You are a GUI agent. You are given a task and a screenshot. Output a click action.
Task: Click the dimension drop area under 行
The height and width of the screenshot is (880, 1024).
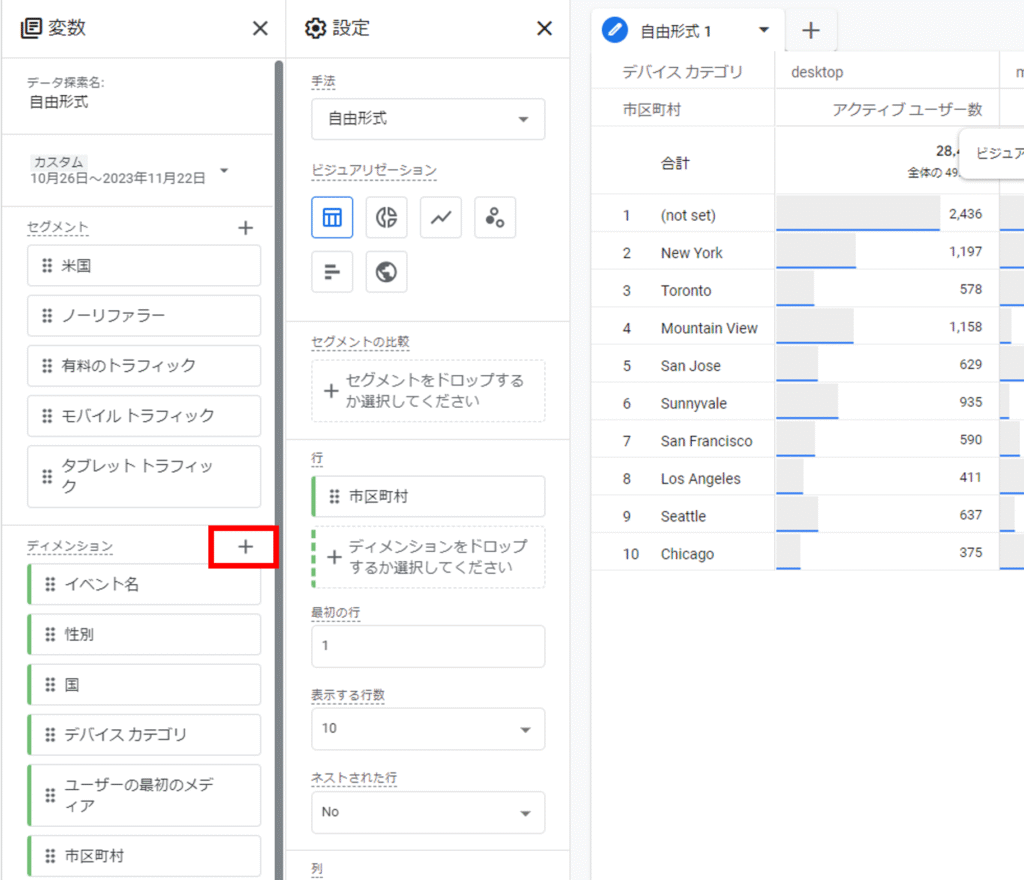tap(428, 557)
